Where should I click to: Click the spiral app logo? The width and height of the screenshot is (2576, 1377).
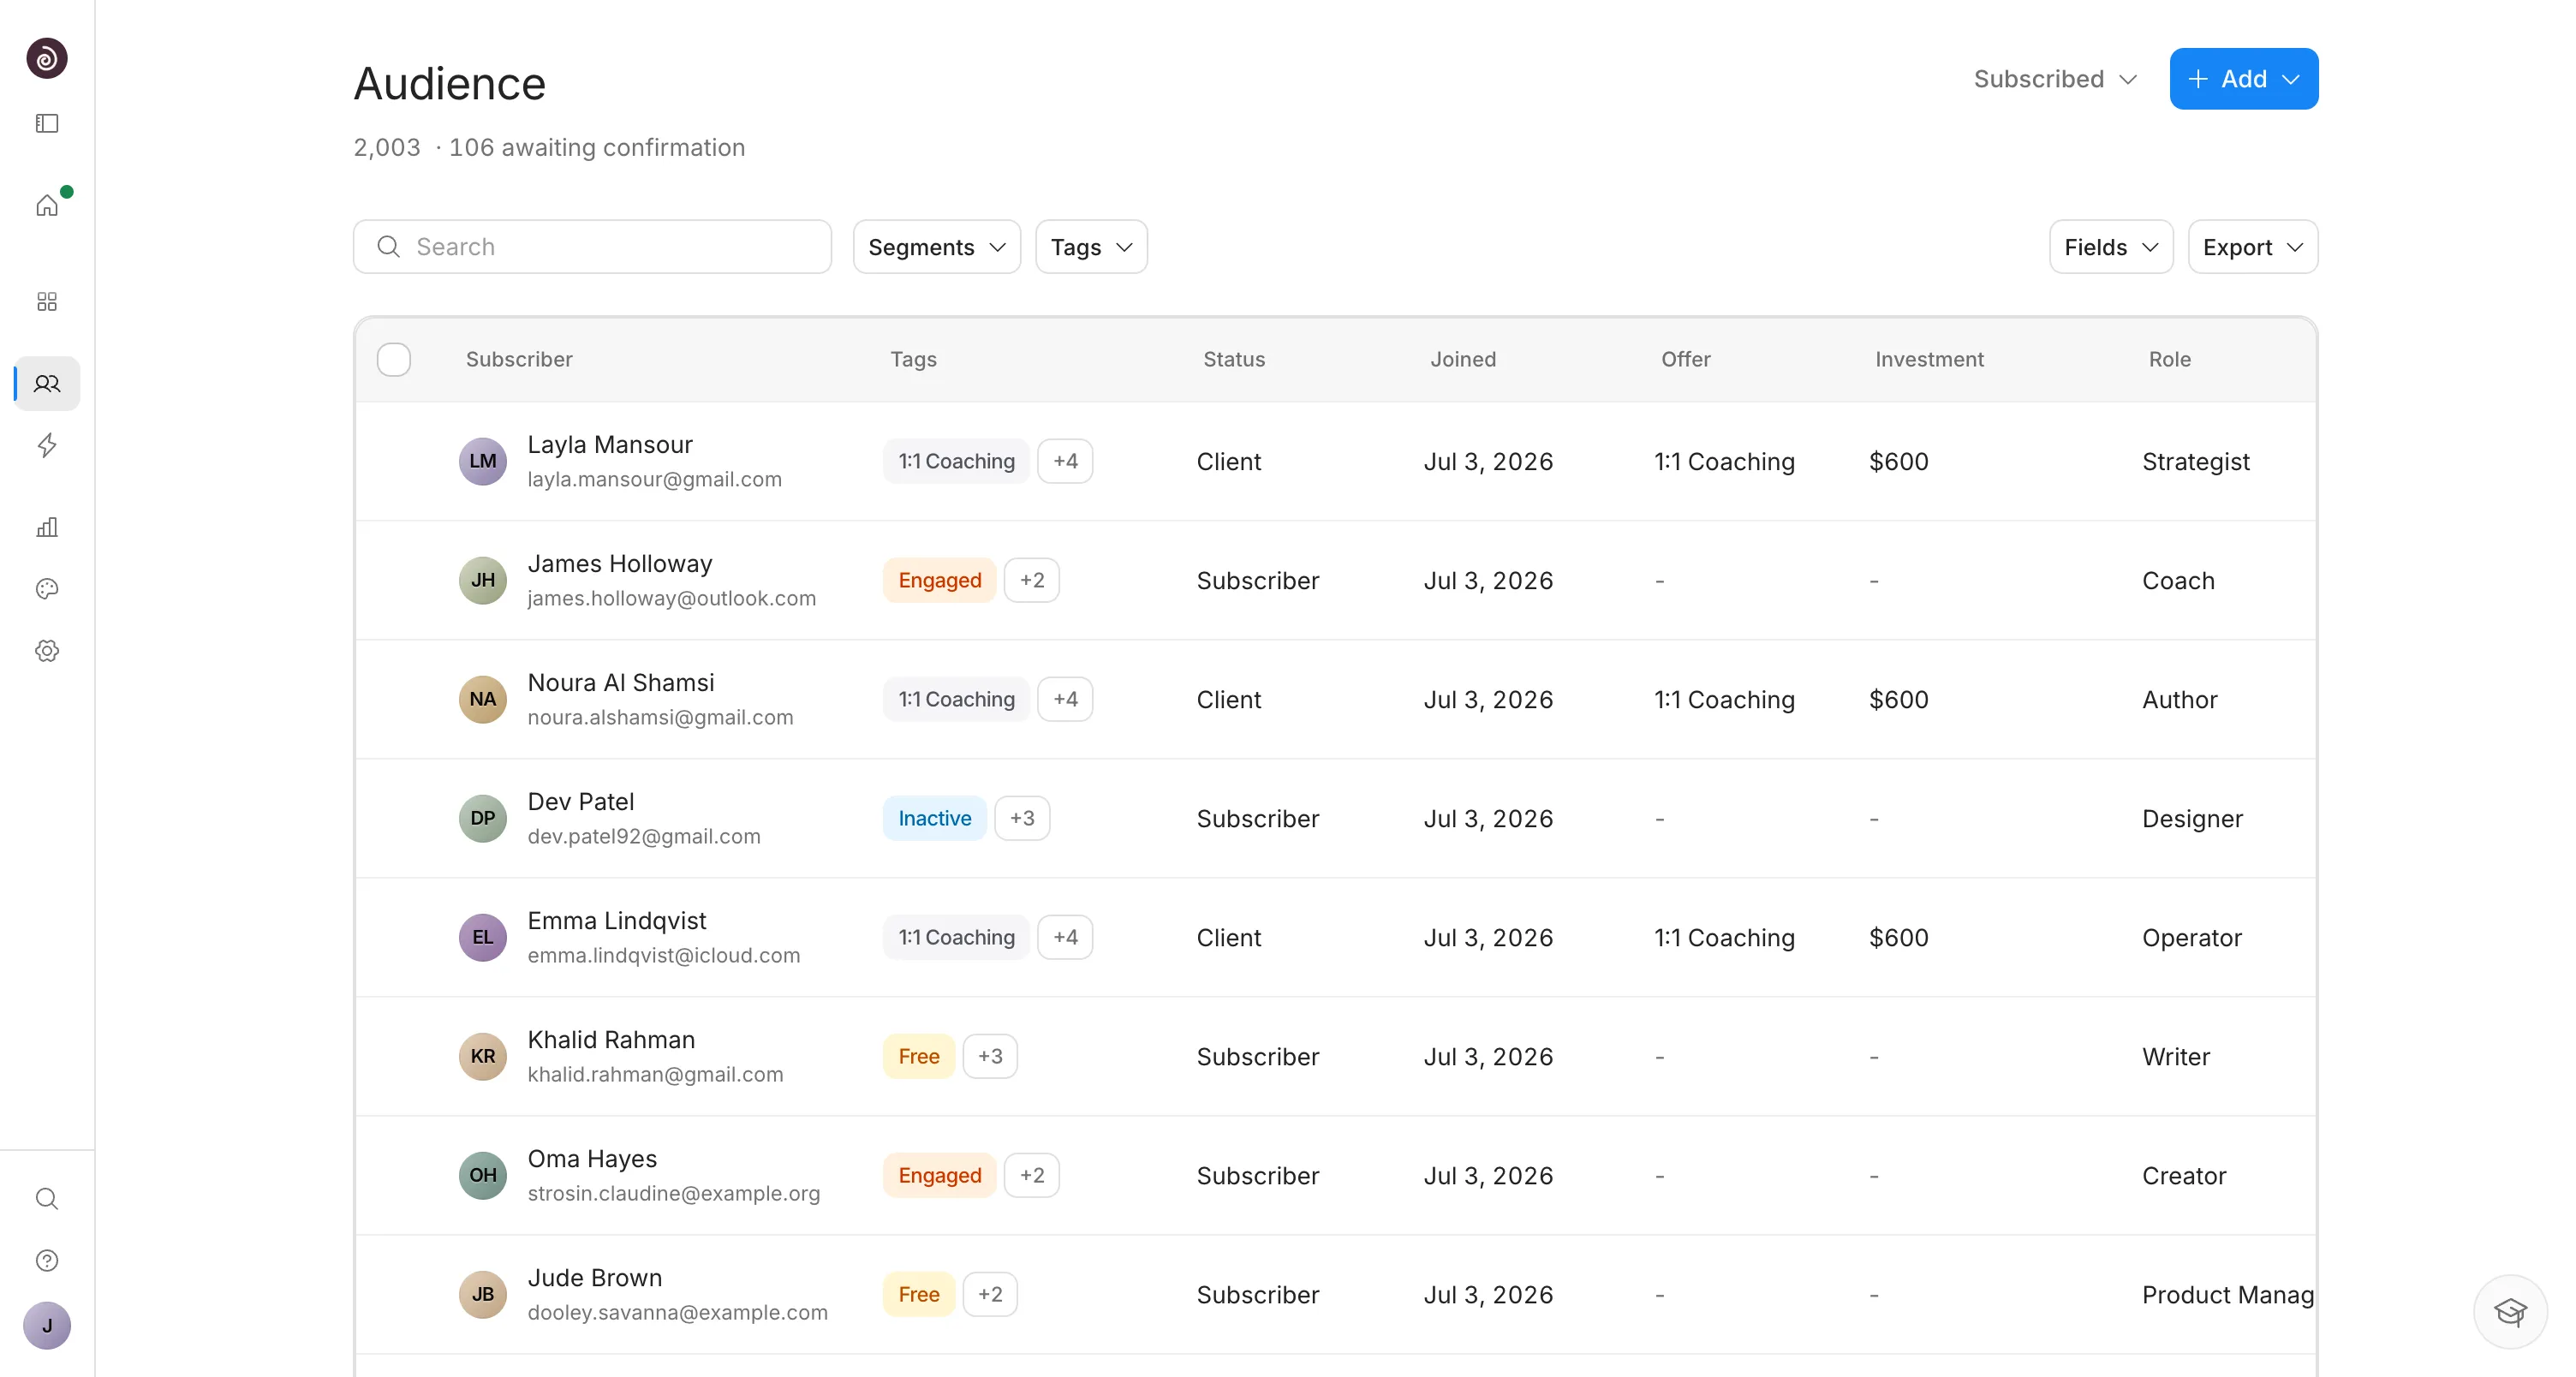47,58
